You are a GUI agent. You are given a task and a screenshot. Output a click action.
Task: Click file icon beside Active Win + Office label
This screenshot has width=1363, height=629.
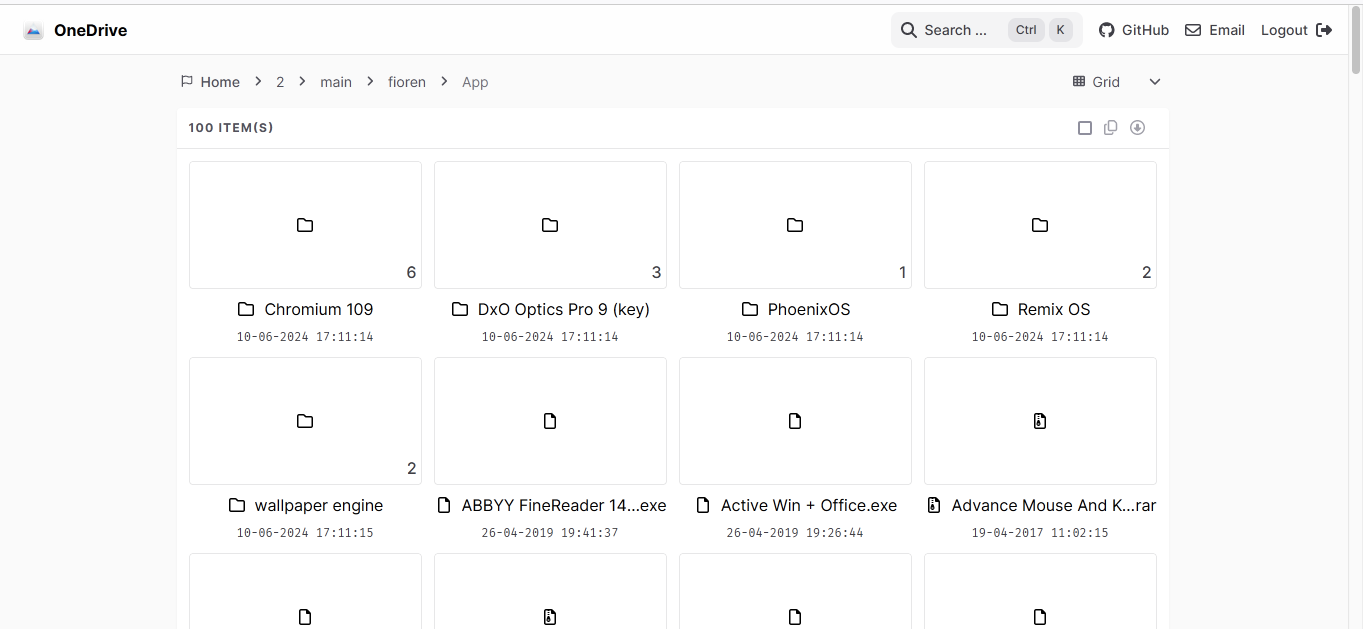[703, 505]
